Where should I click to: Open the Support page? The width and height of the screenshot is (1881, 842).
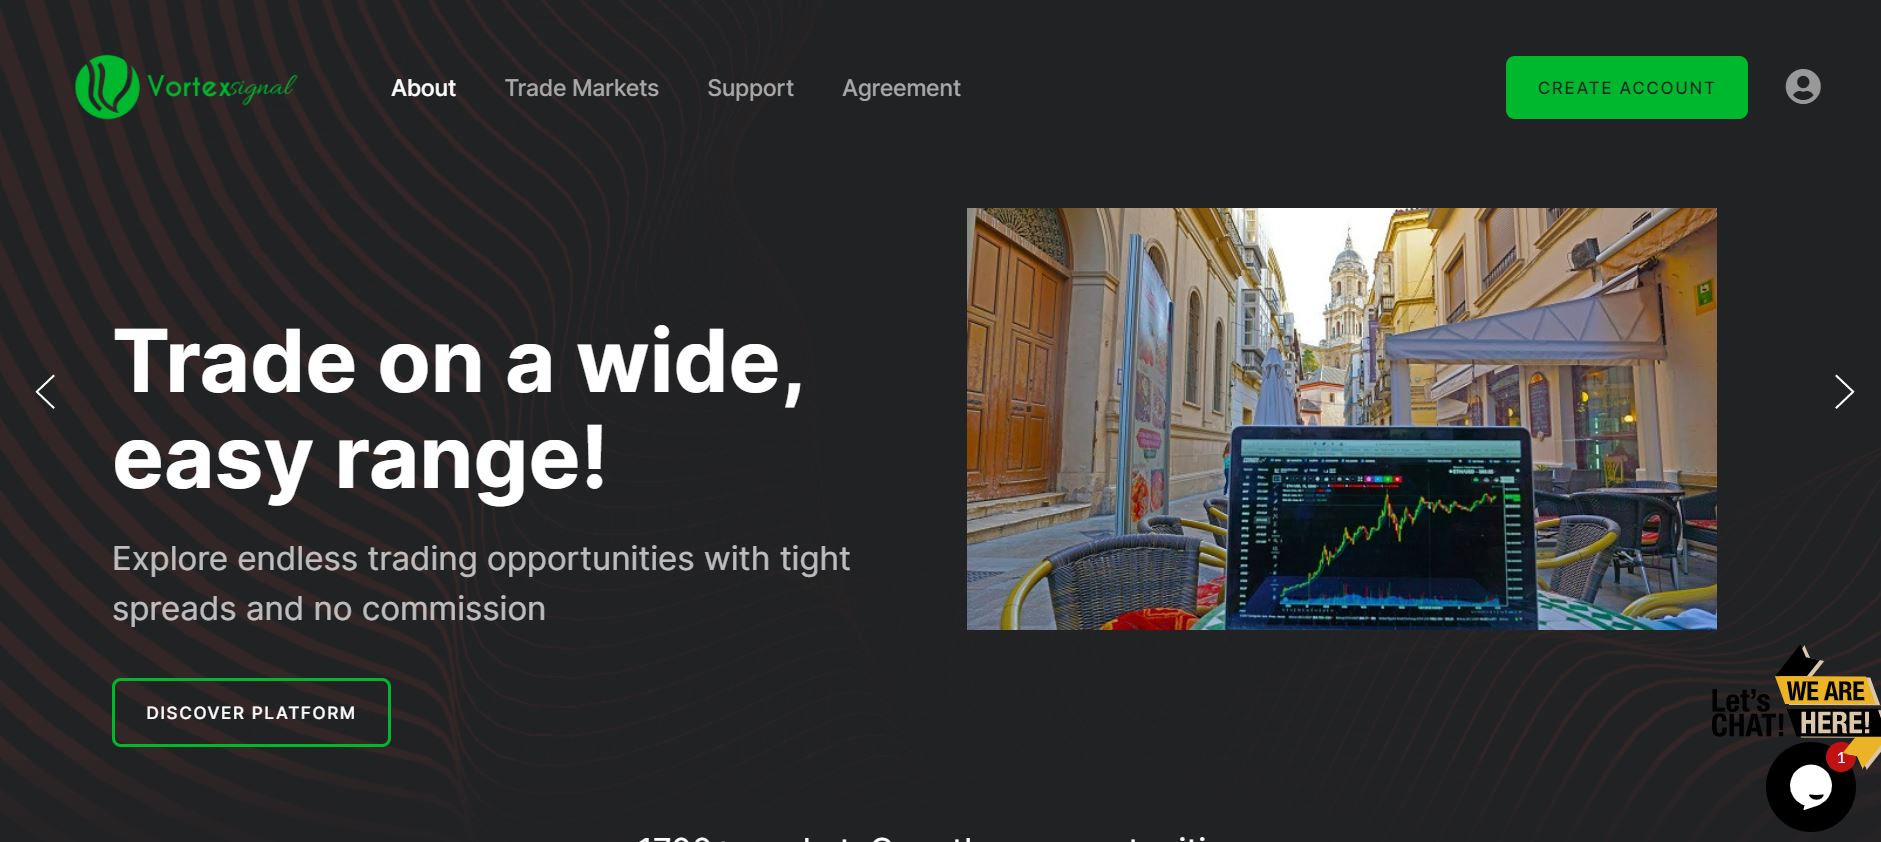(750, 88)
